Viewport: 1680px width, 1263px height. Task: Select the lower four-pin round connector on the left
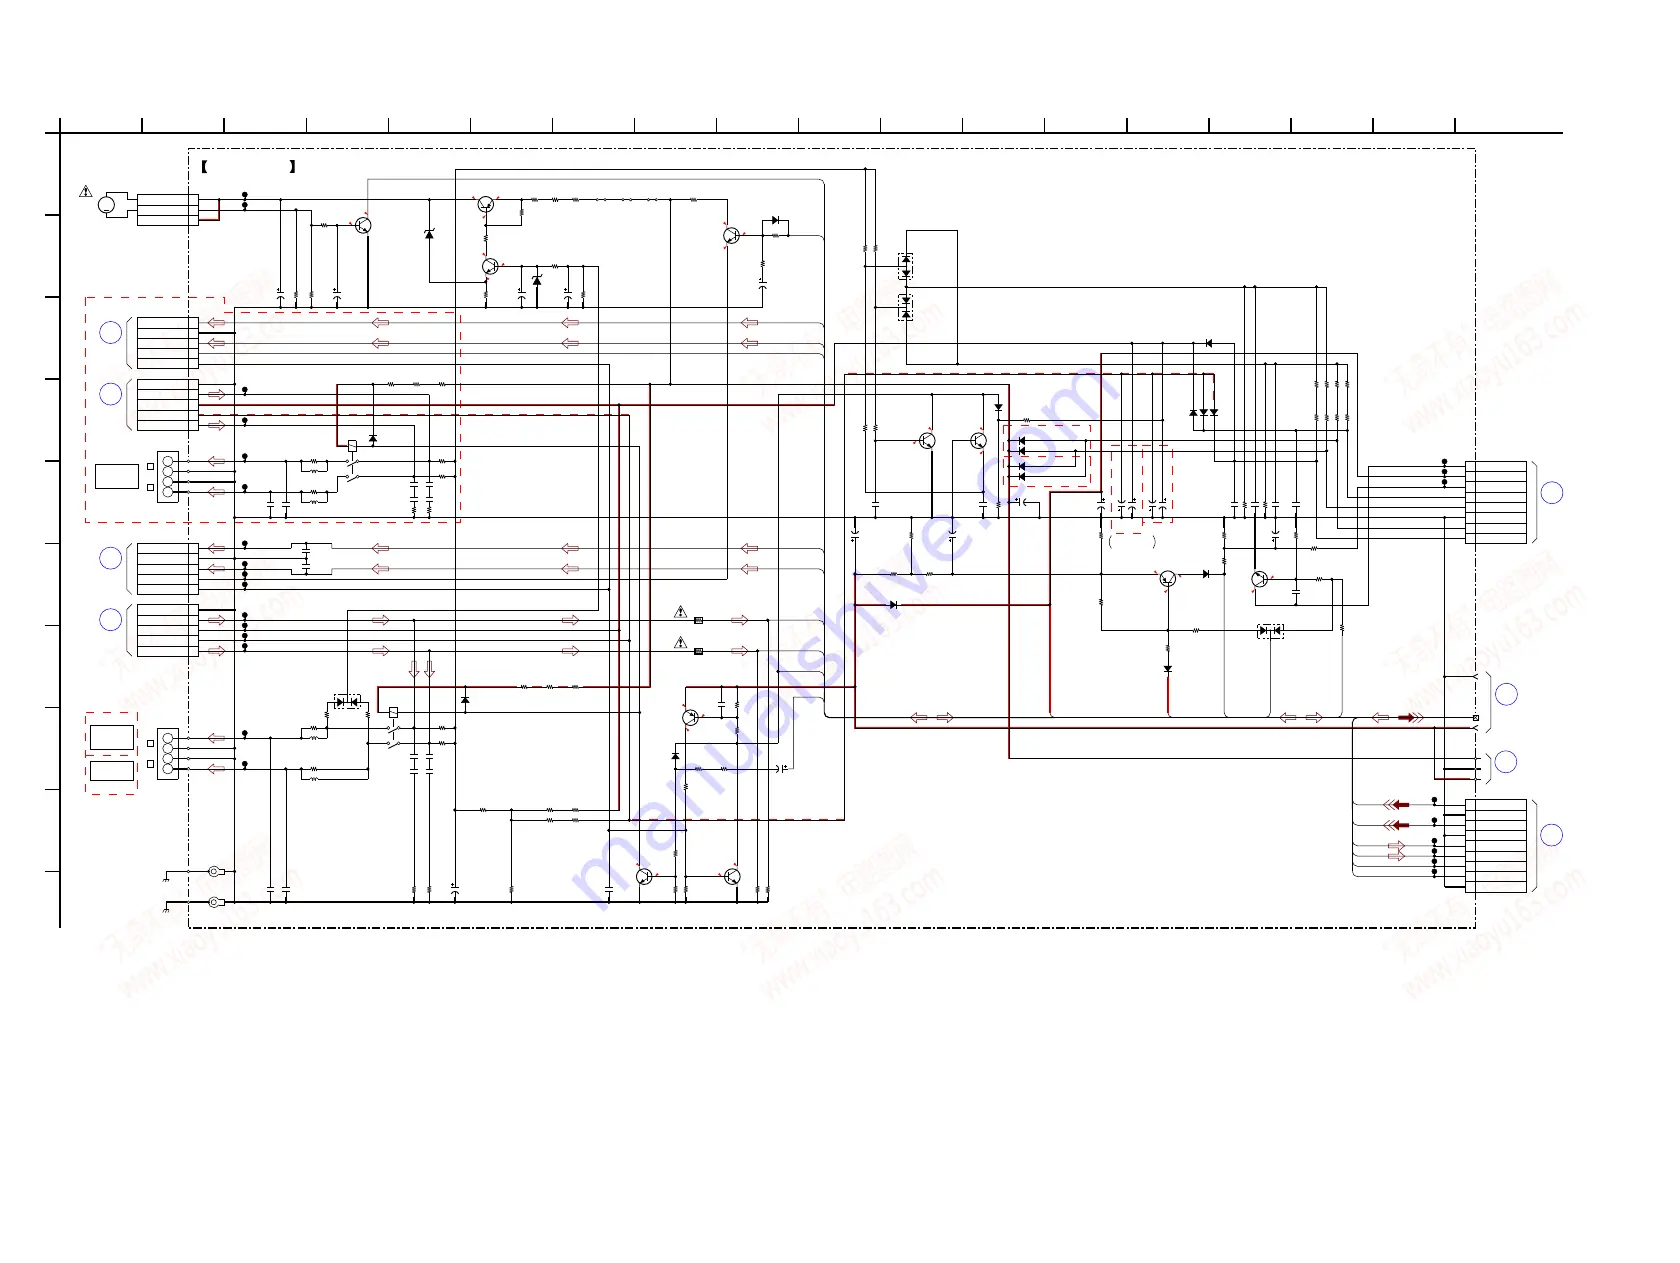click(167, 753)
